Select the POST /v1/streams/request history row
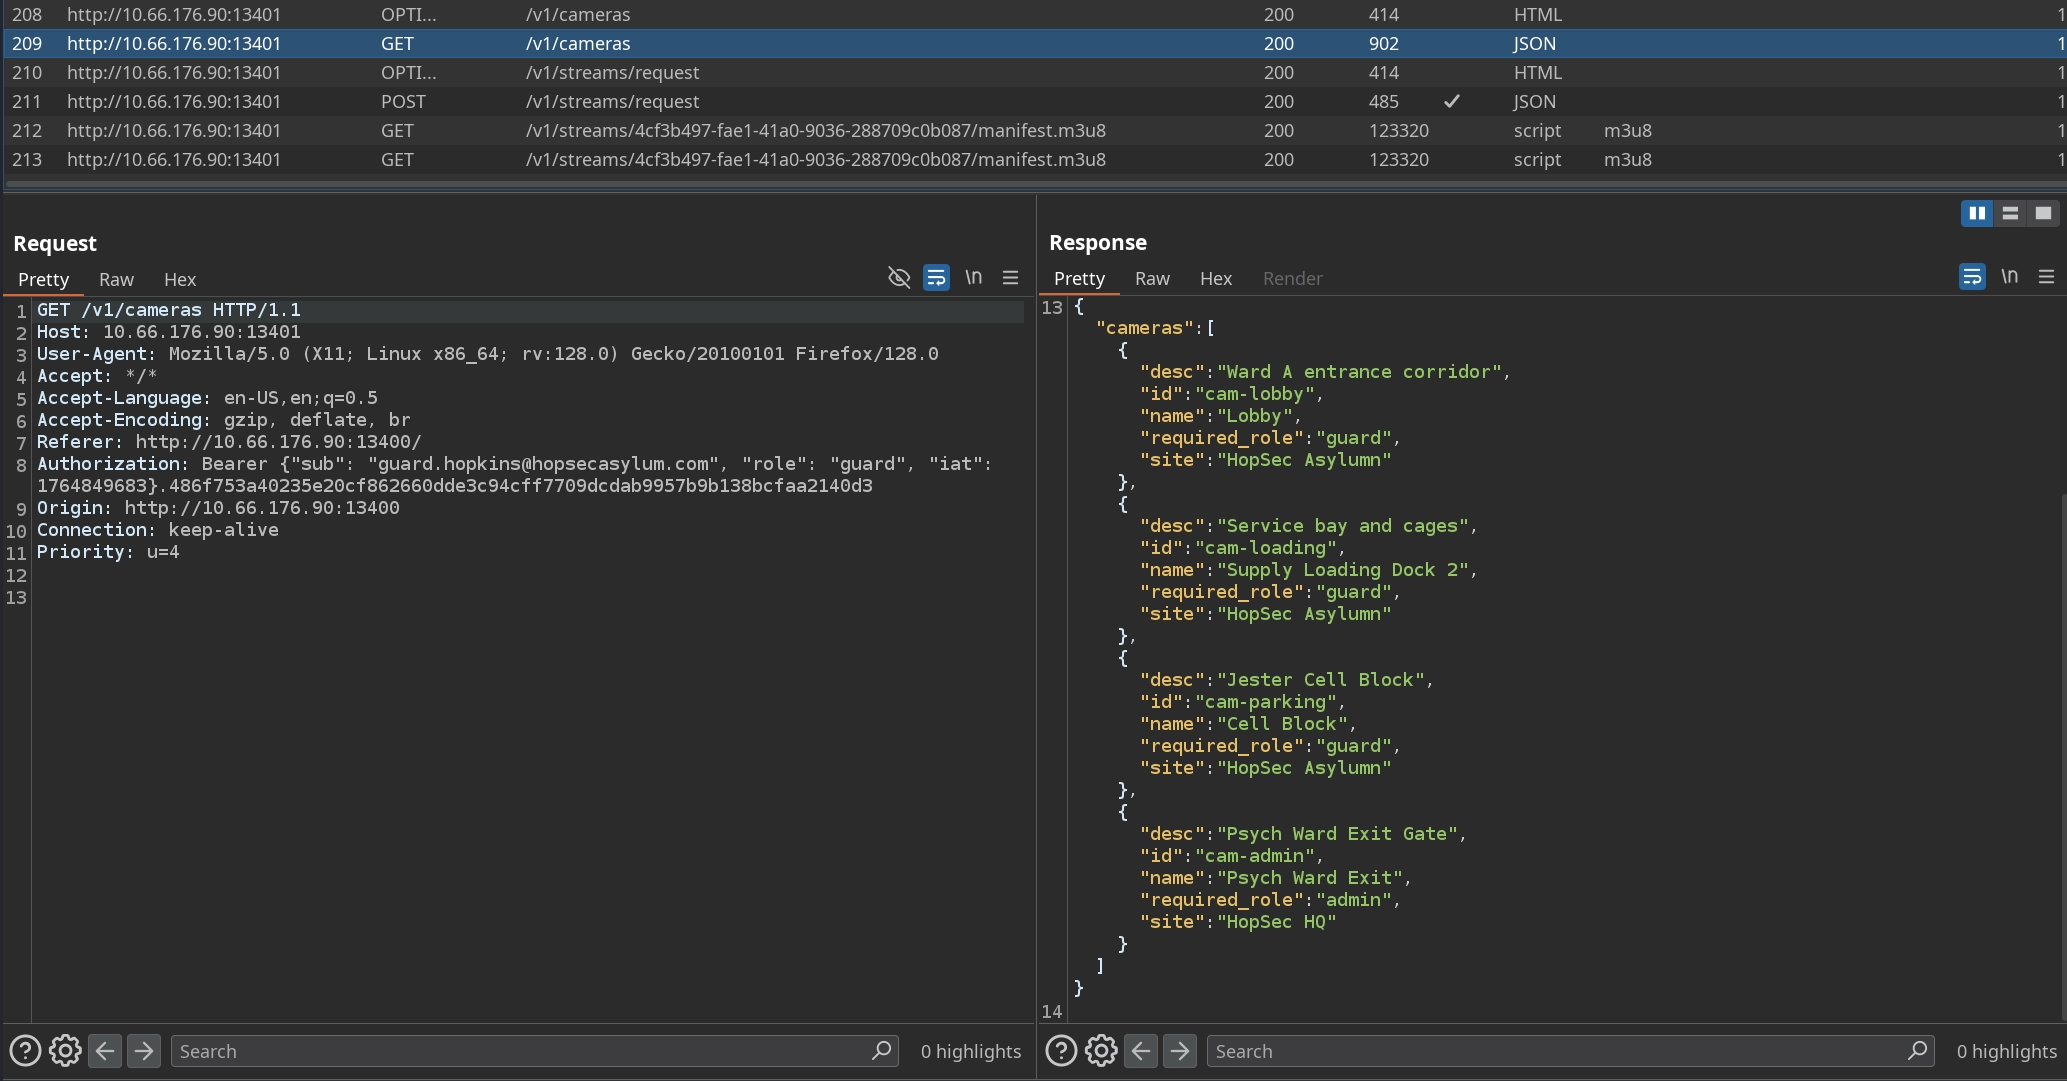The width and height of the screenshot is (2067, 1081). (x=612, y=102)
